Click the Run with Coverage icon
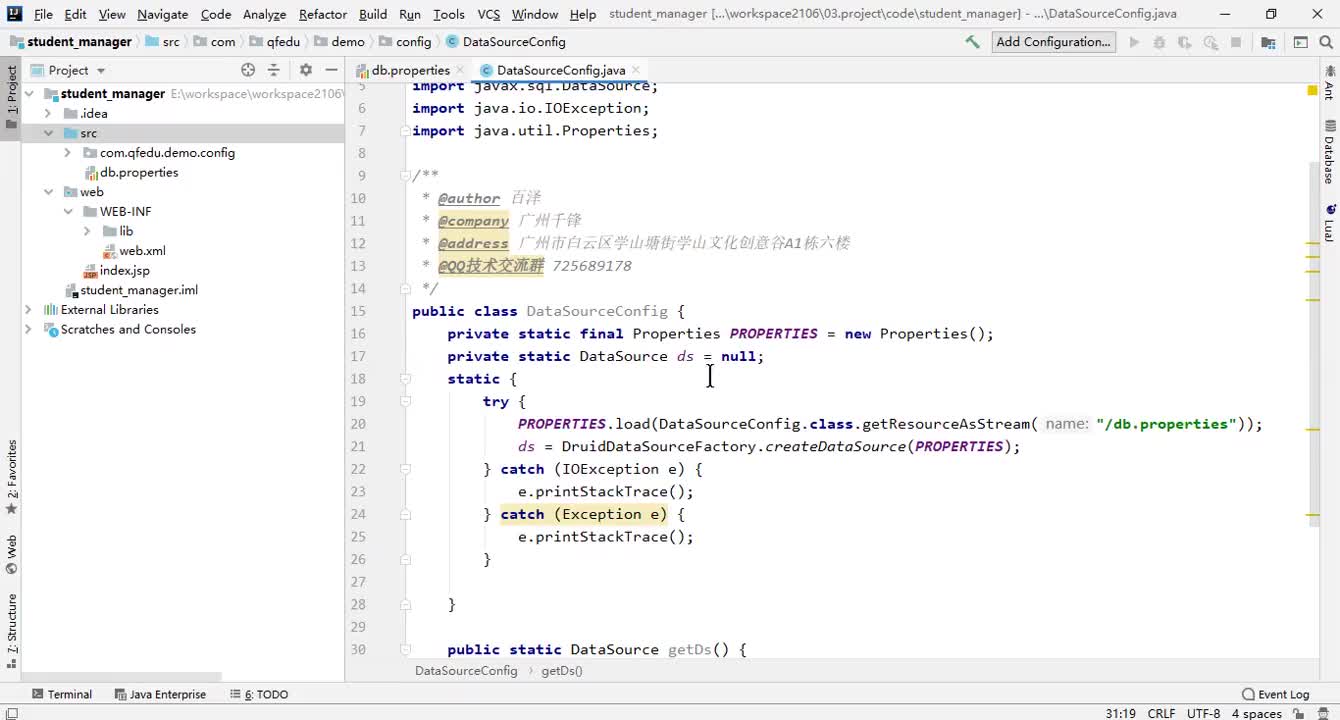Image resolution: width=1340 pixels, height=720 pixels. click(1185, 42)
